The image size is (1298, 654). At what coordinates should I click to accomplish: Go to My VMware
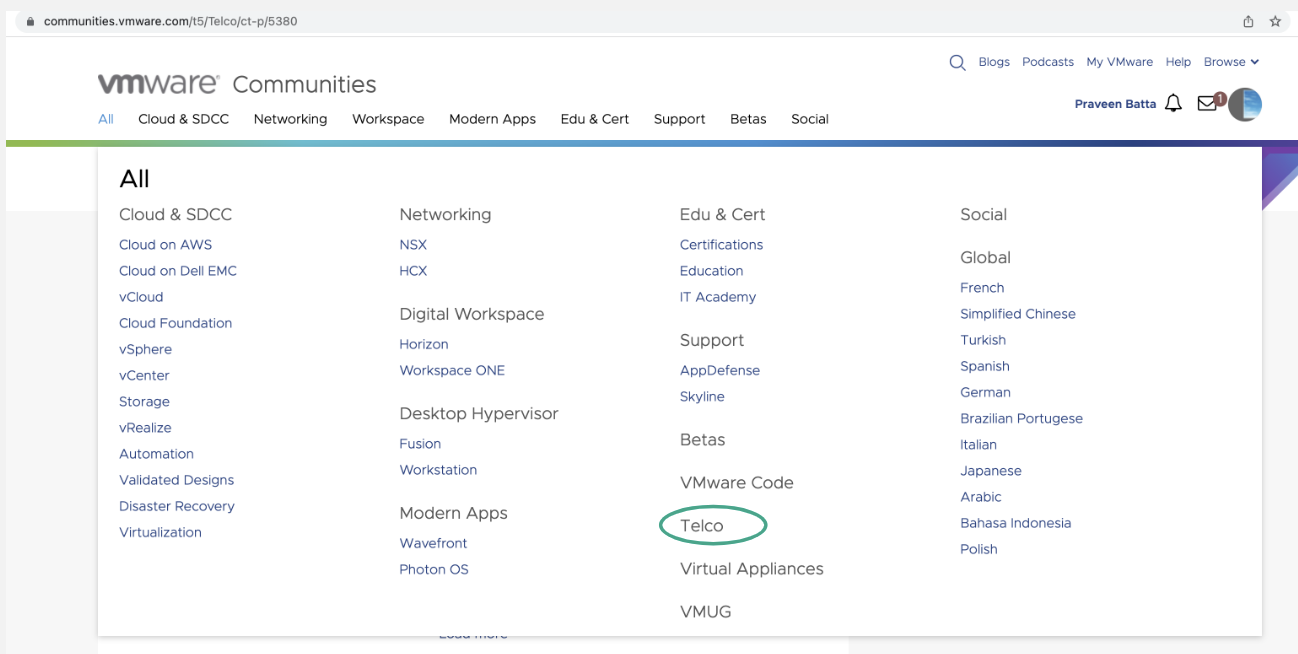click(x=1120, y=62)
